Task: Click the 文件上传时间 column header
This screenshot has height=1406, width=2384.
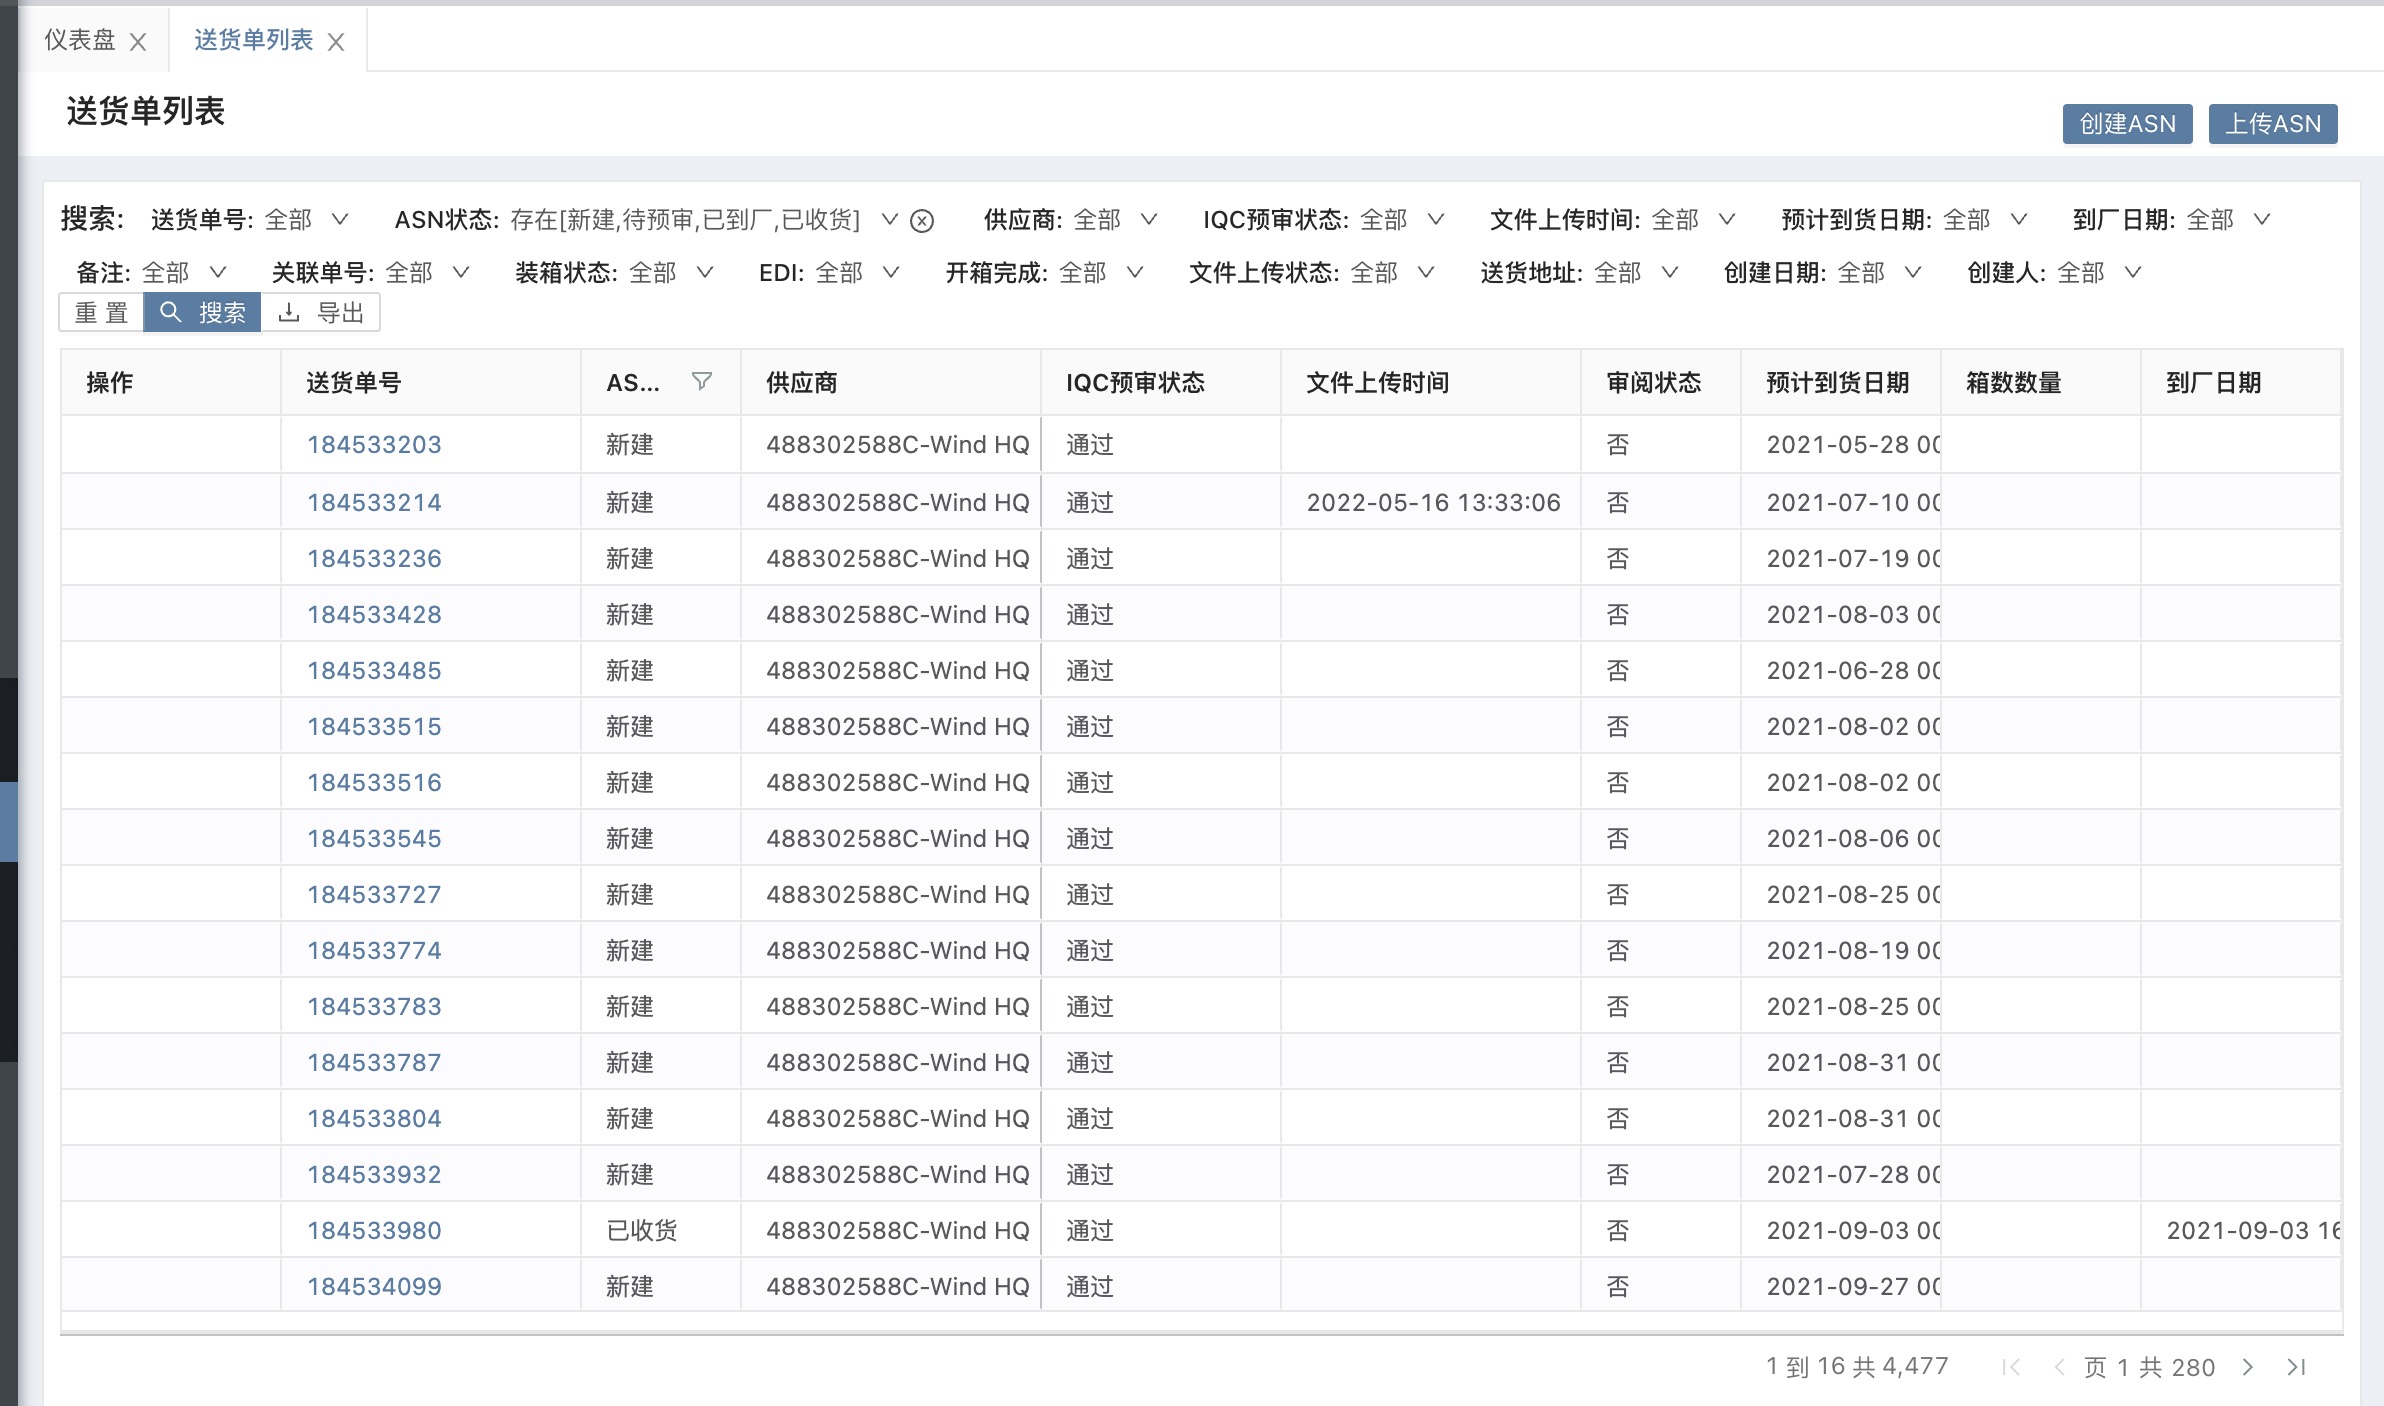Action: coord(1431,382)
